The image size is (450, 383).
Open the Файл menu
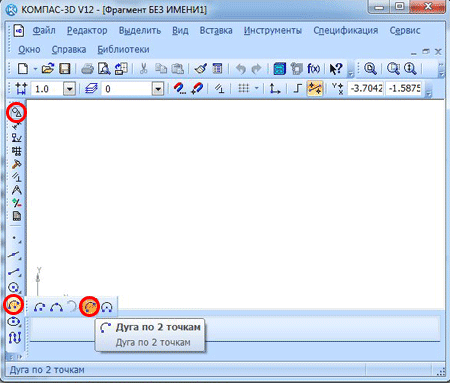coord(44,31)
